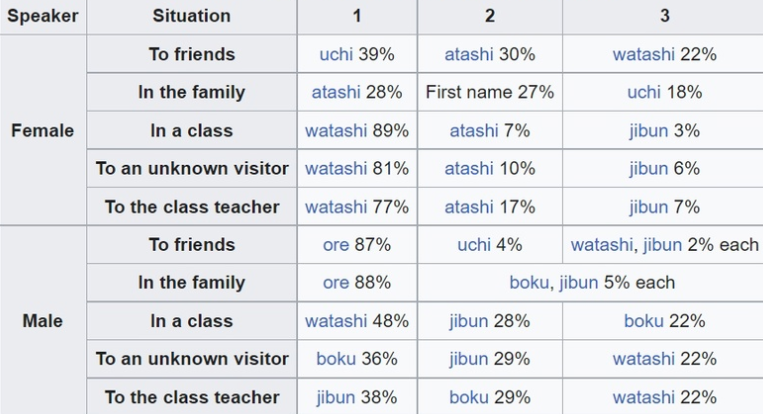Click atashi 30% link in Female To friends row
763x414 pixels.
(x=469, y=54)
